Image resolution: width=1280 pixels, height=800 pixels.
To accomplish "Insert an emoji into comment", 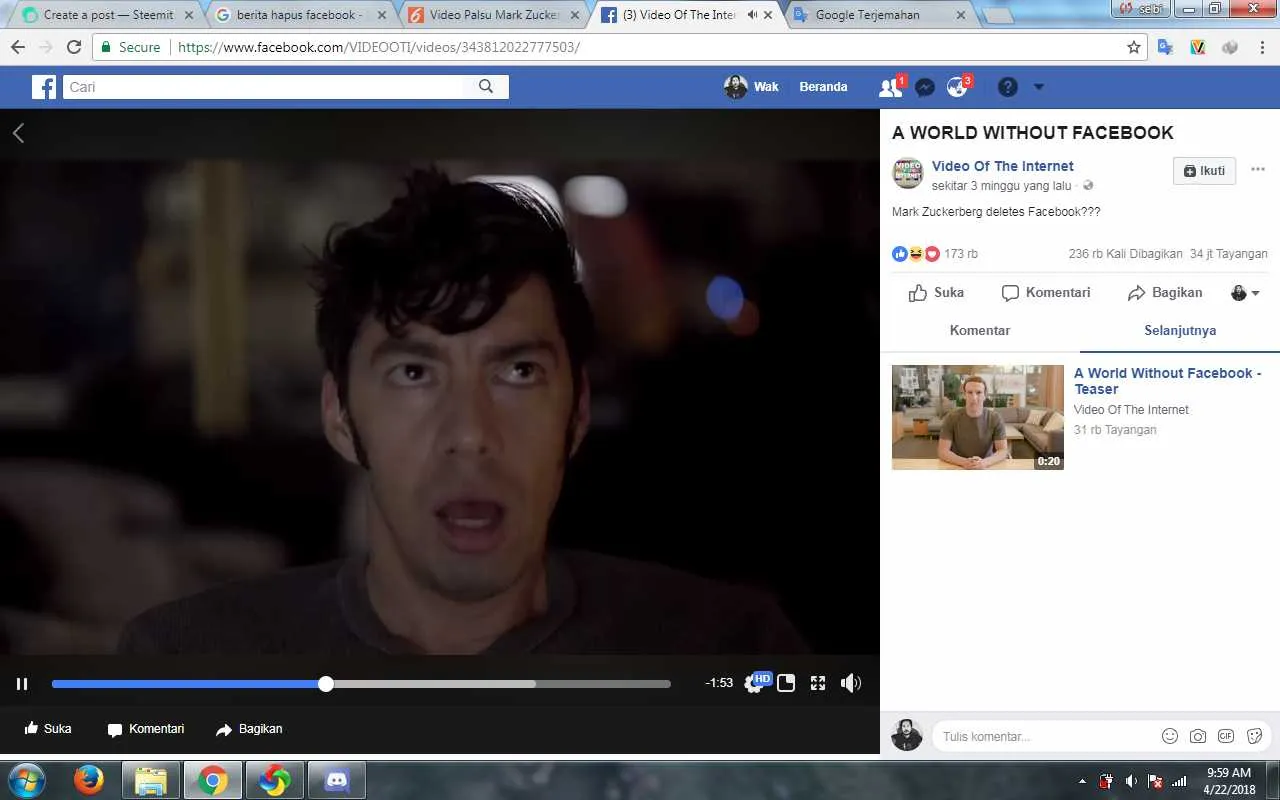I will click(x=1170, y=736).
